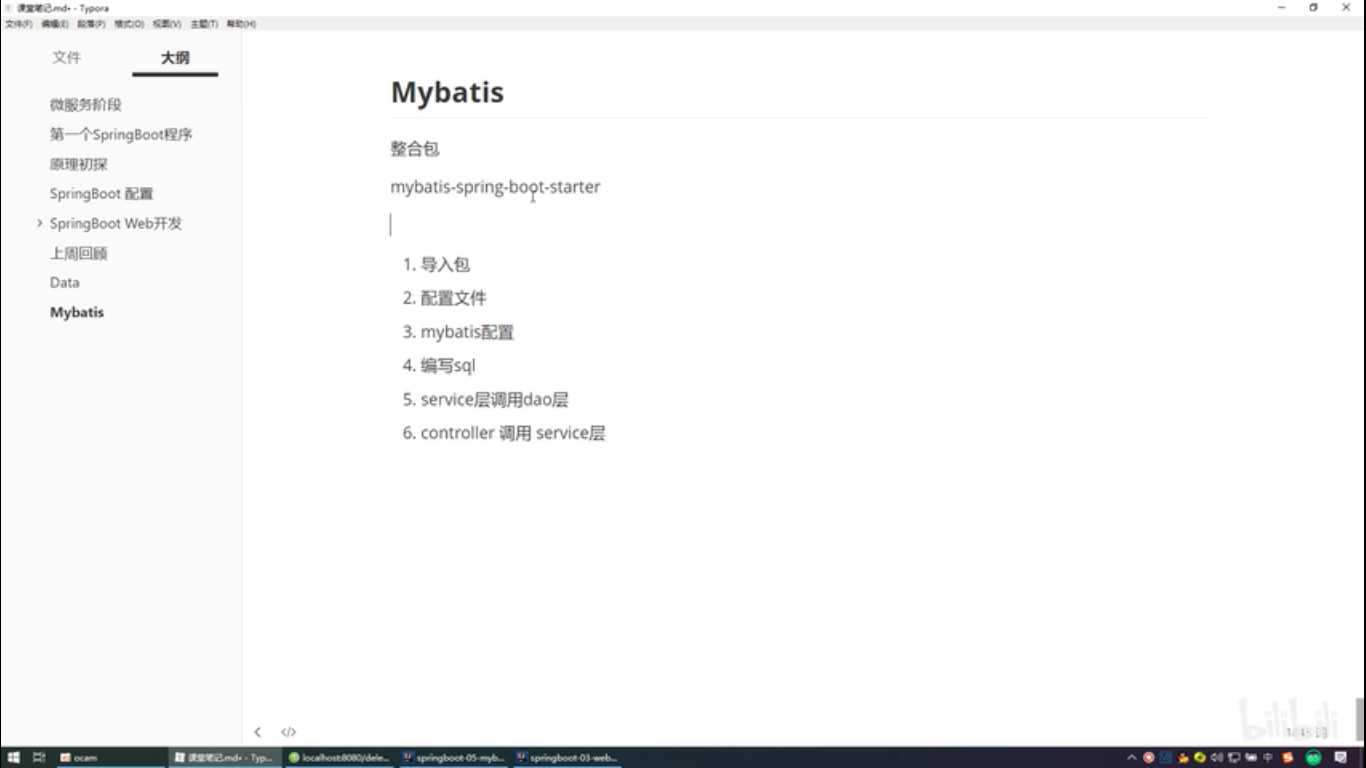The width and height of the screenshot is (1366, 768).
Task: Open the Windows notification center
Action: click(1341, 758)
